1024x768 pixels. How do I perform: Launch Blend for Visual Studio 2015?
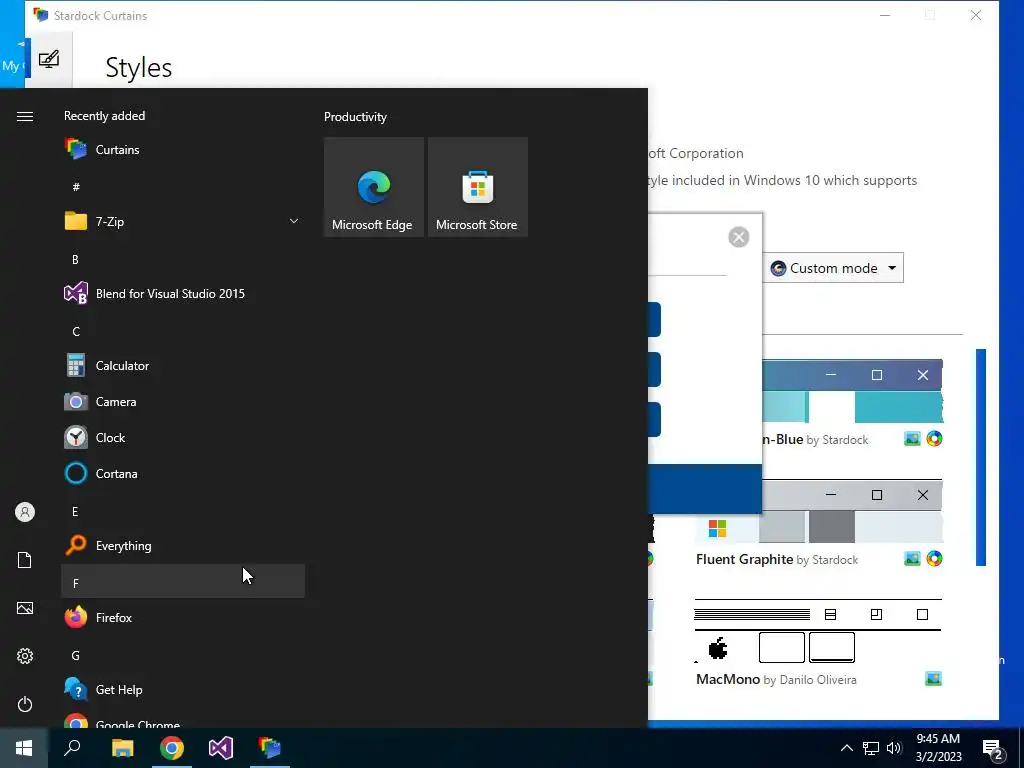[183, 294]
